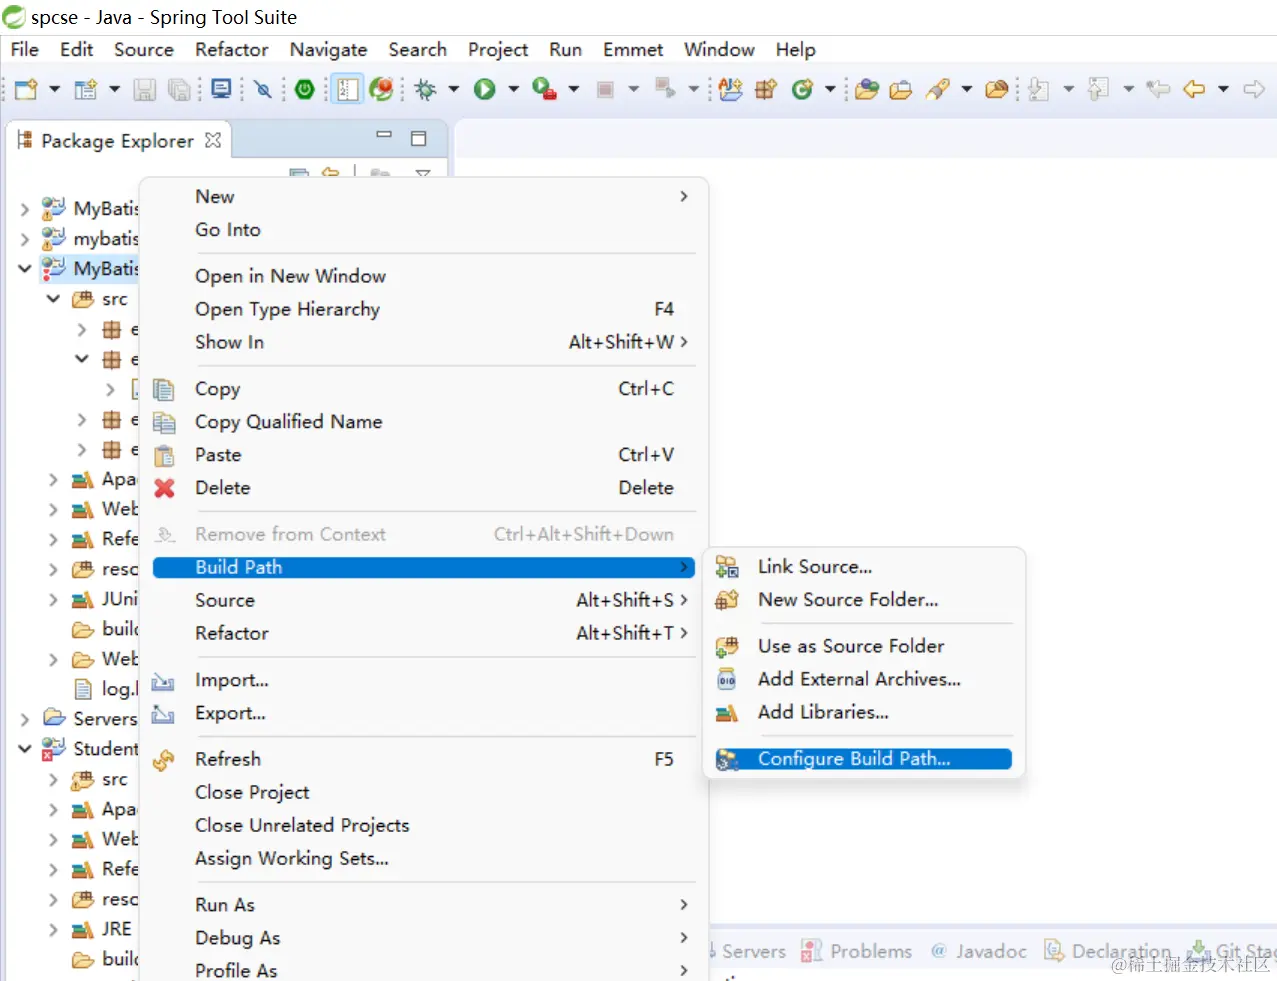Click the Run external tools icon
Image resolution: width=1277 pixels, height=981 pixels.
(545, 89)
